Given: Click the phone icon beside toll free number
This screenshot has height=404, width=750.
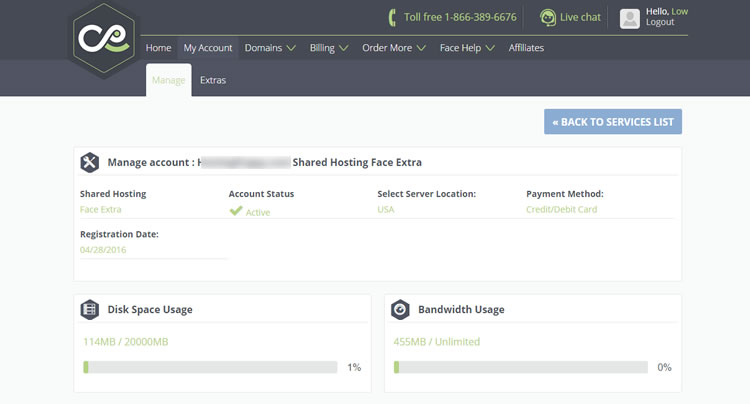Looking at the screenshot, I should 393,17.
